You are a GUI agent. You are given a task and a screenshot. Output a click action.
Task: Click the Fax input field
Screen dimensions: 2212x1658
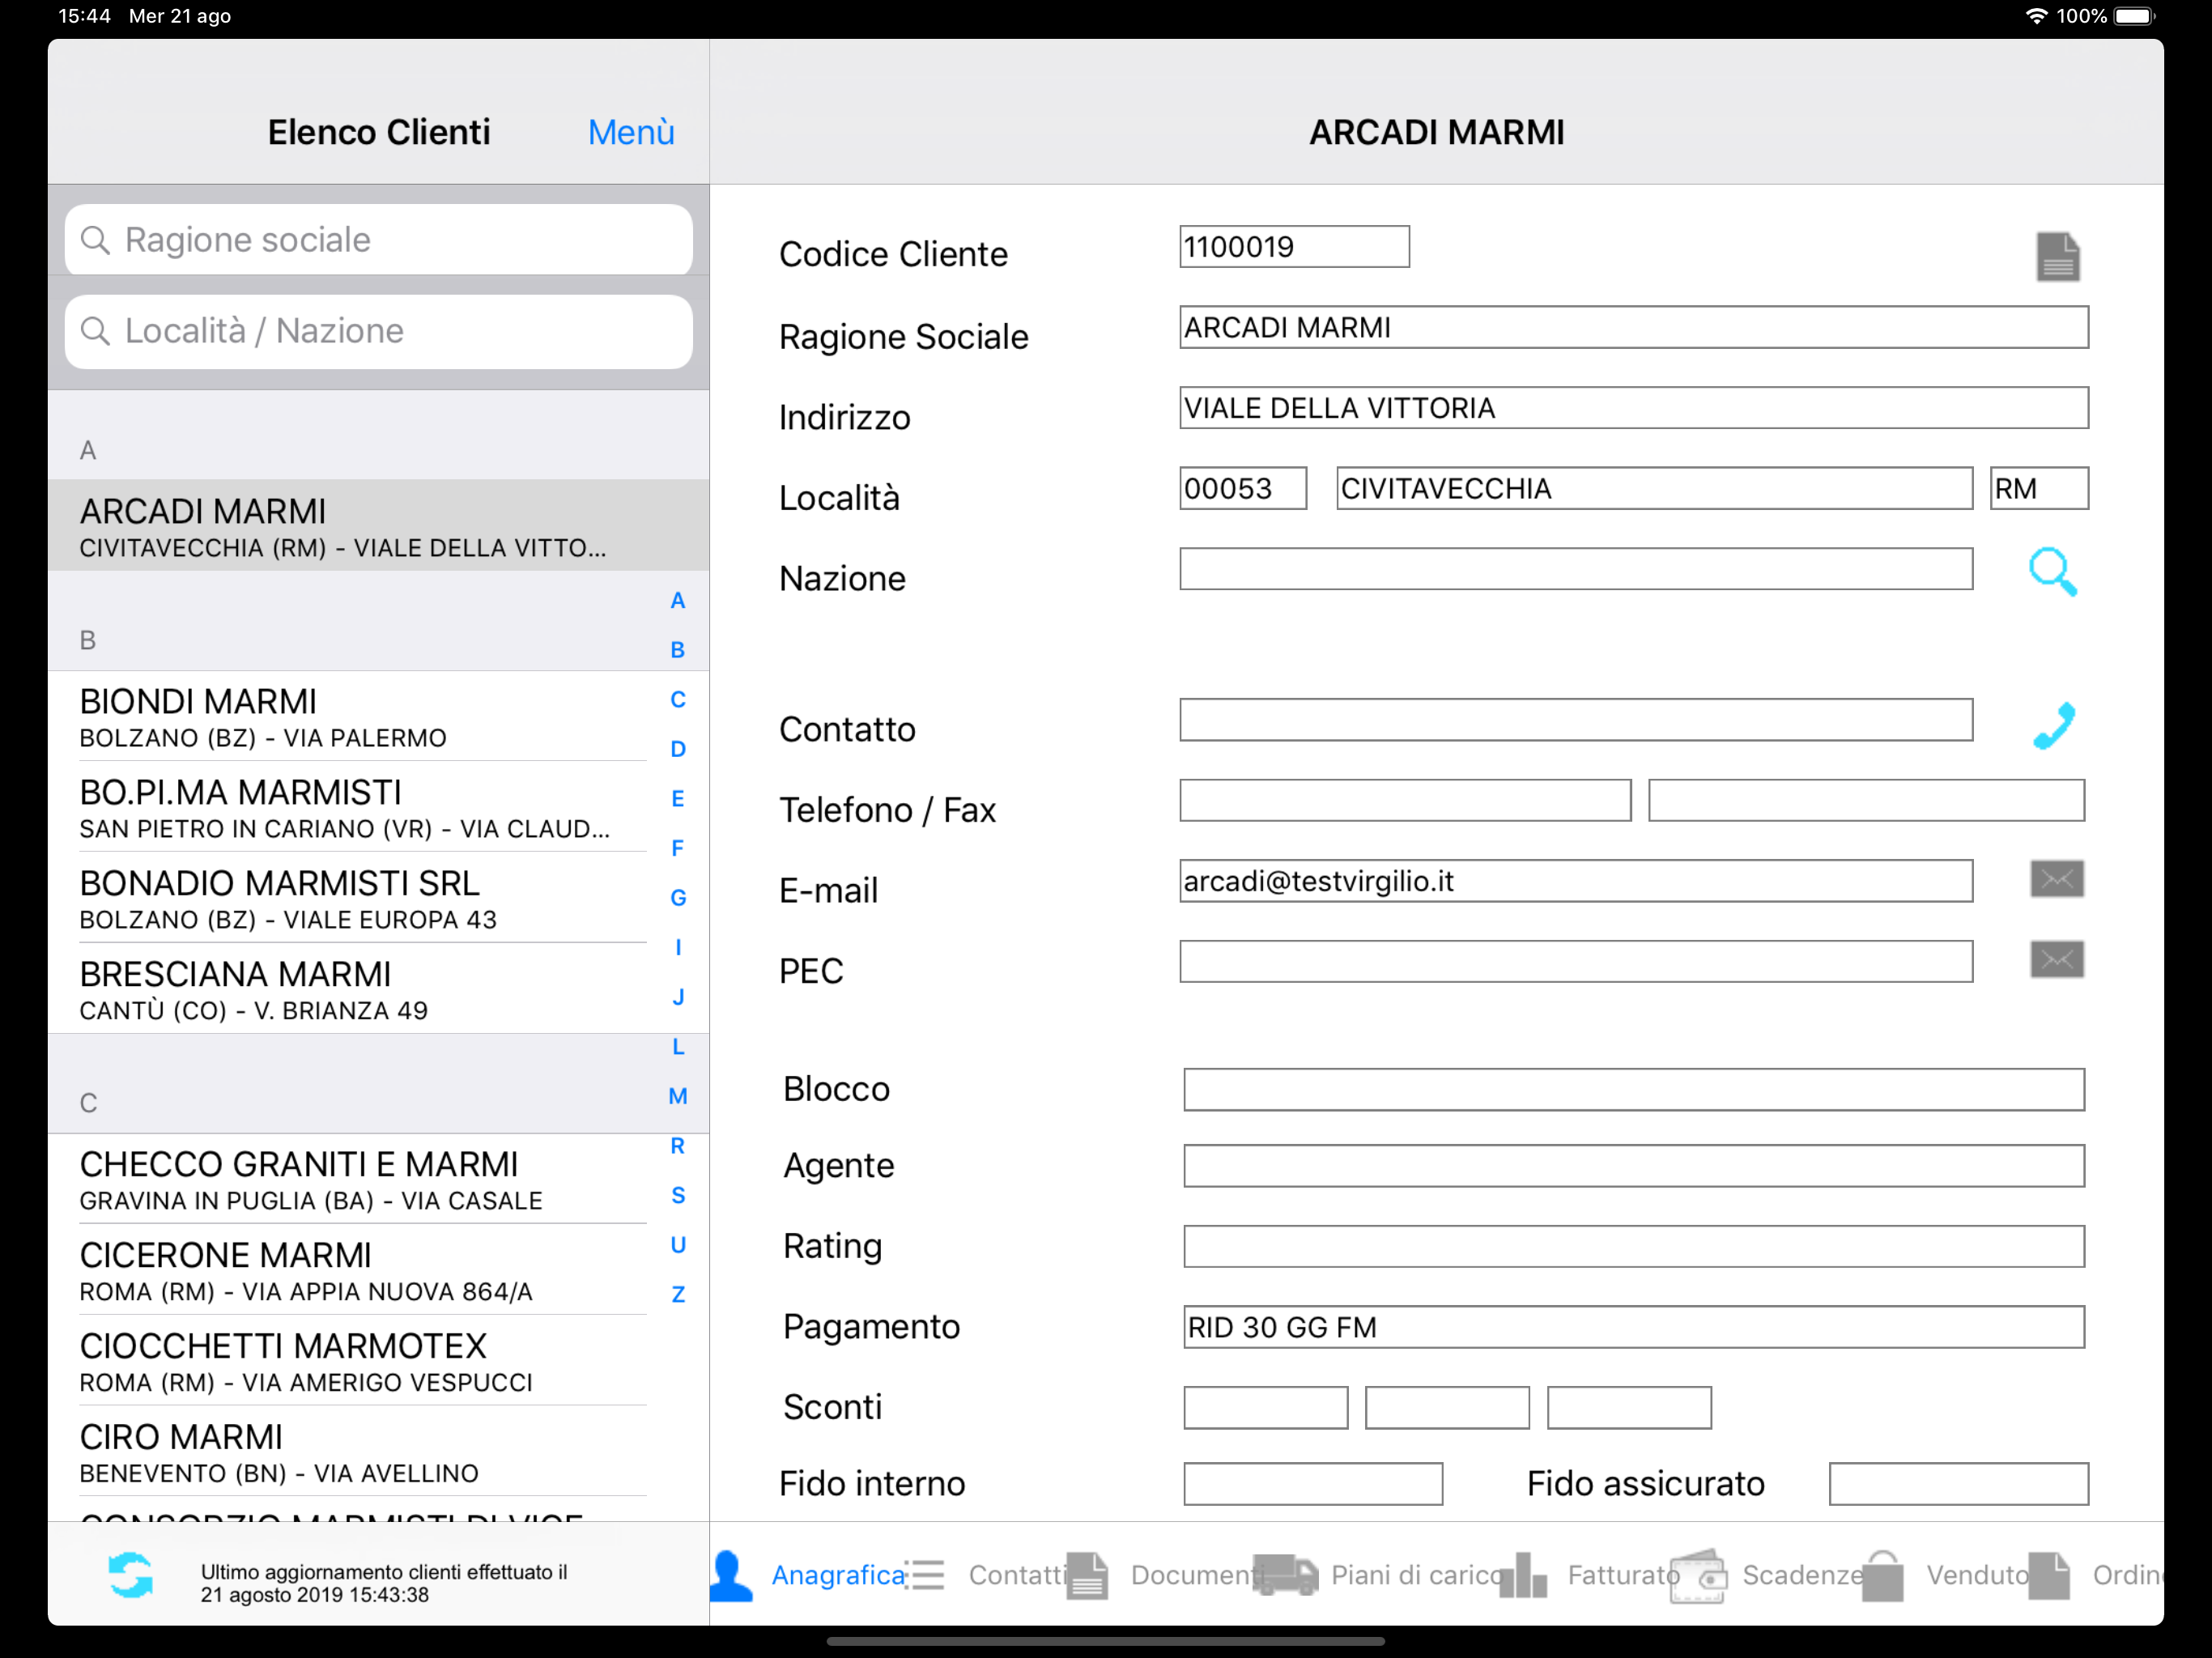pos(1866,801)
